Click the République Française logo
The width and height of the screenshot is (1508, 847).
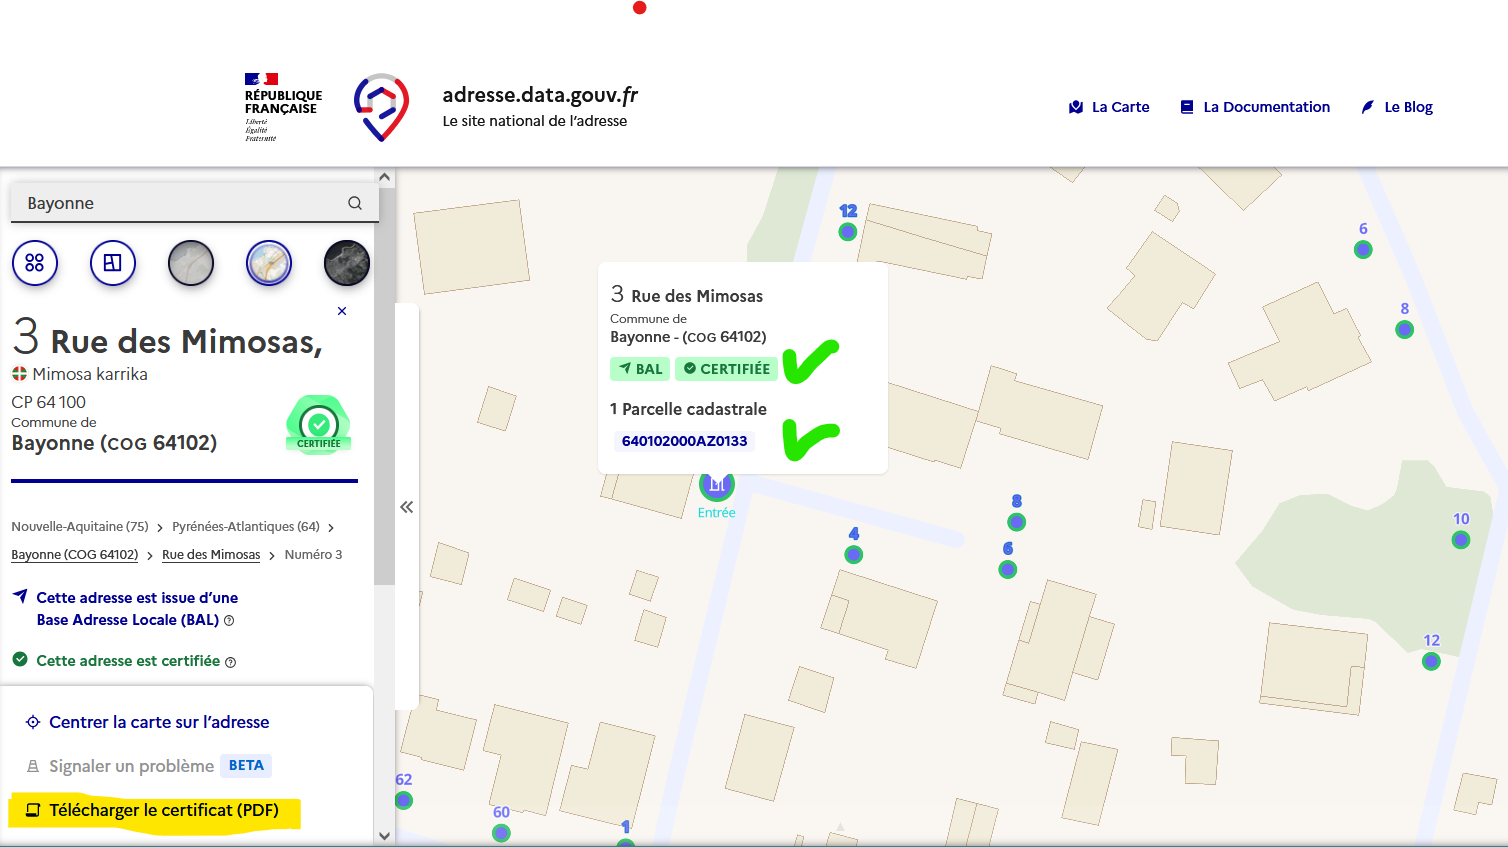[283, 107]
